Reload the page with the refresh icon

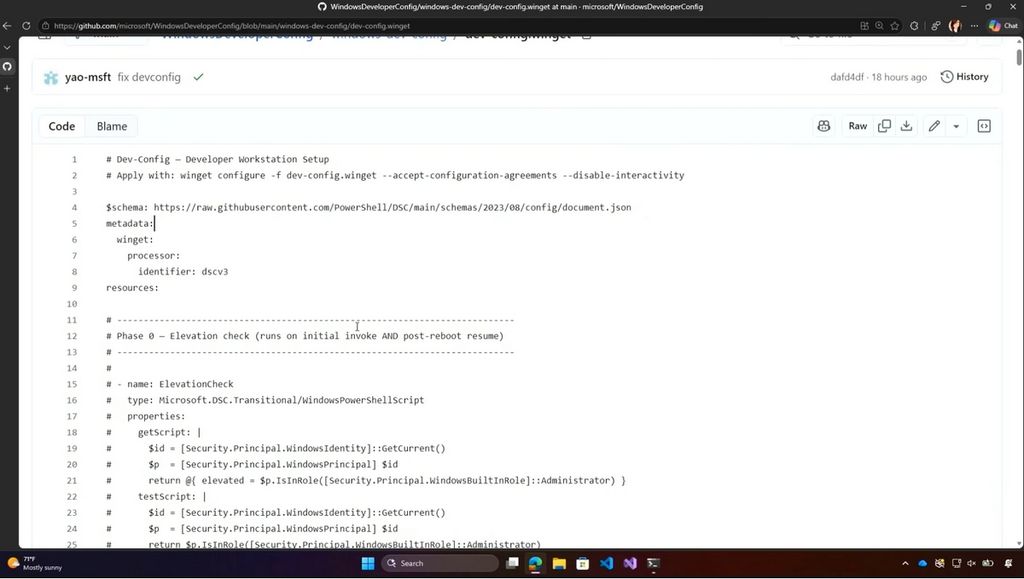pyautogui.click(x=26, y=26)
